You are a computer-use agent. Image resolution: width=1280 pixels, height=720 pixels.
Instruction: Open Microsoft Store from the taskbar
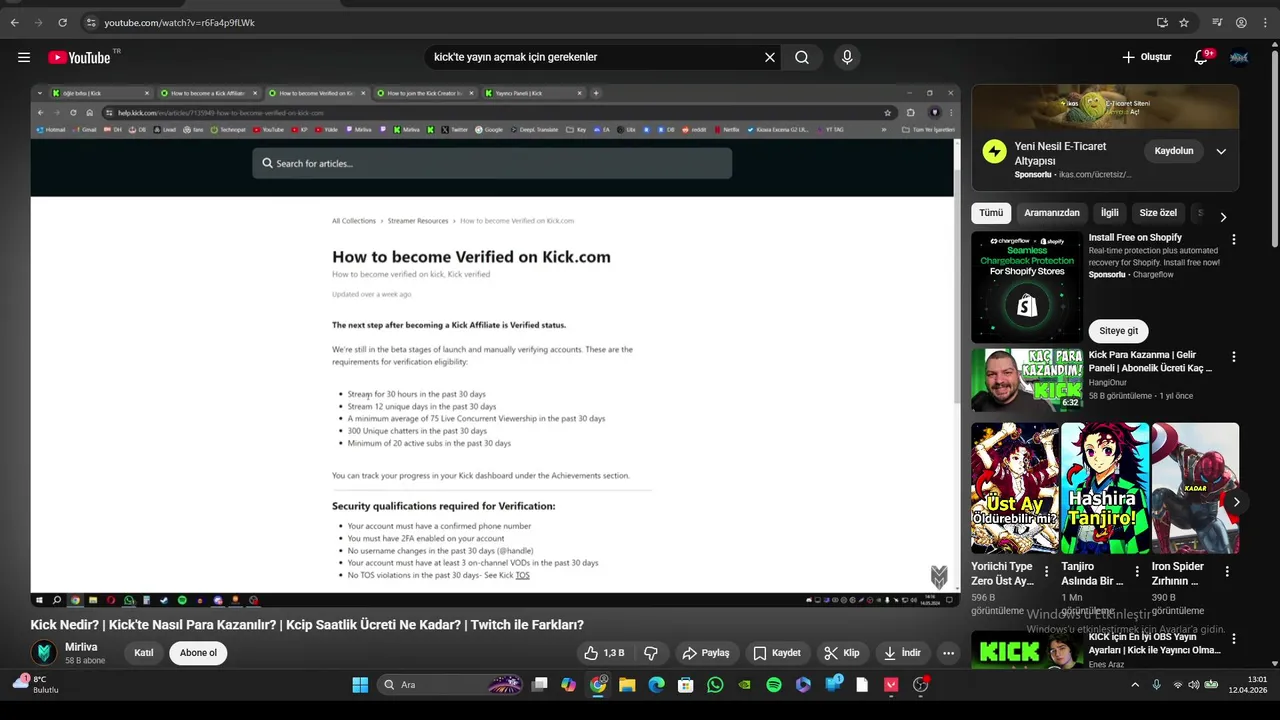(685, 685)
